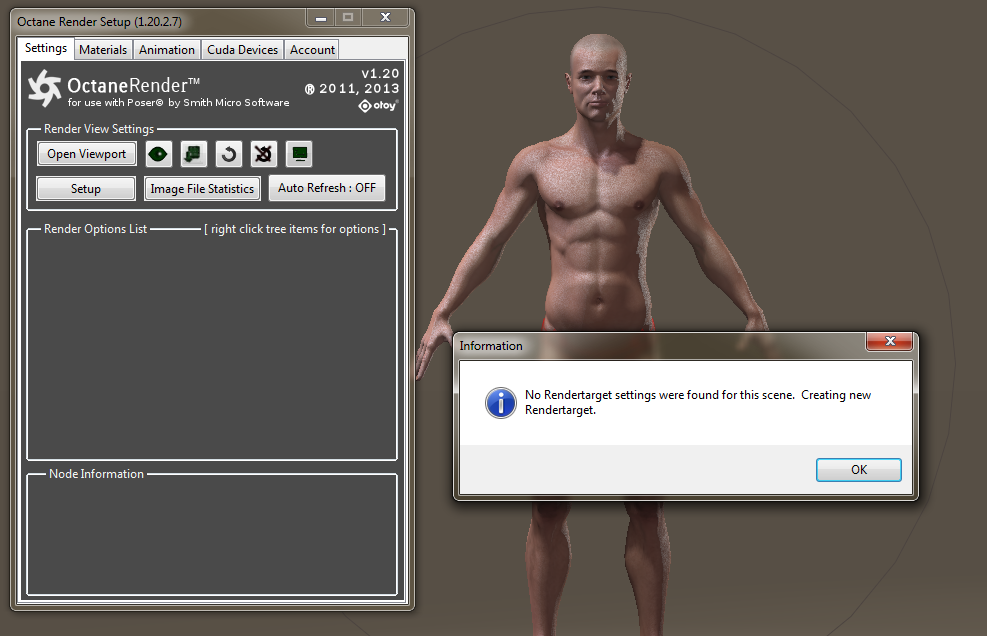Viewport: 987px width, 636px height.
Task: Click the OctaneRender swirl logo
Action: (45, 88)
